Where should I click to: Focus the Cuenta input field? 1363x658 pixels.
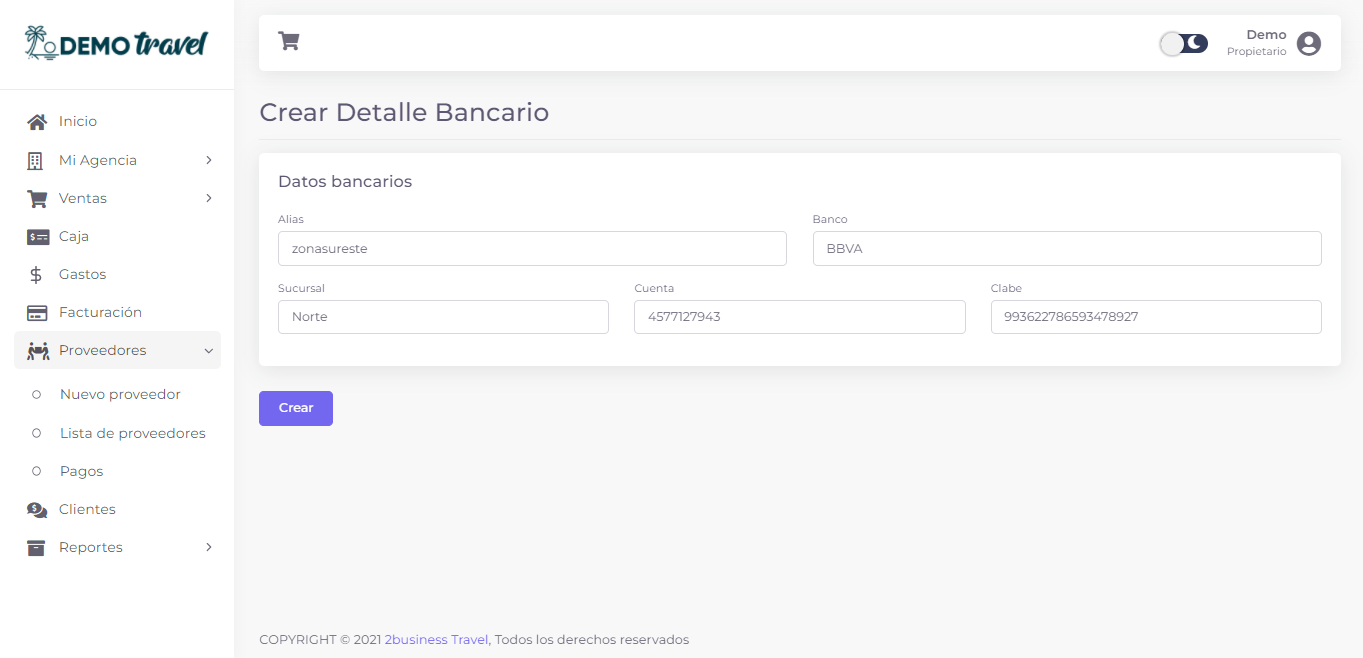[x=800, y=317]
